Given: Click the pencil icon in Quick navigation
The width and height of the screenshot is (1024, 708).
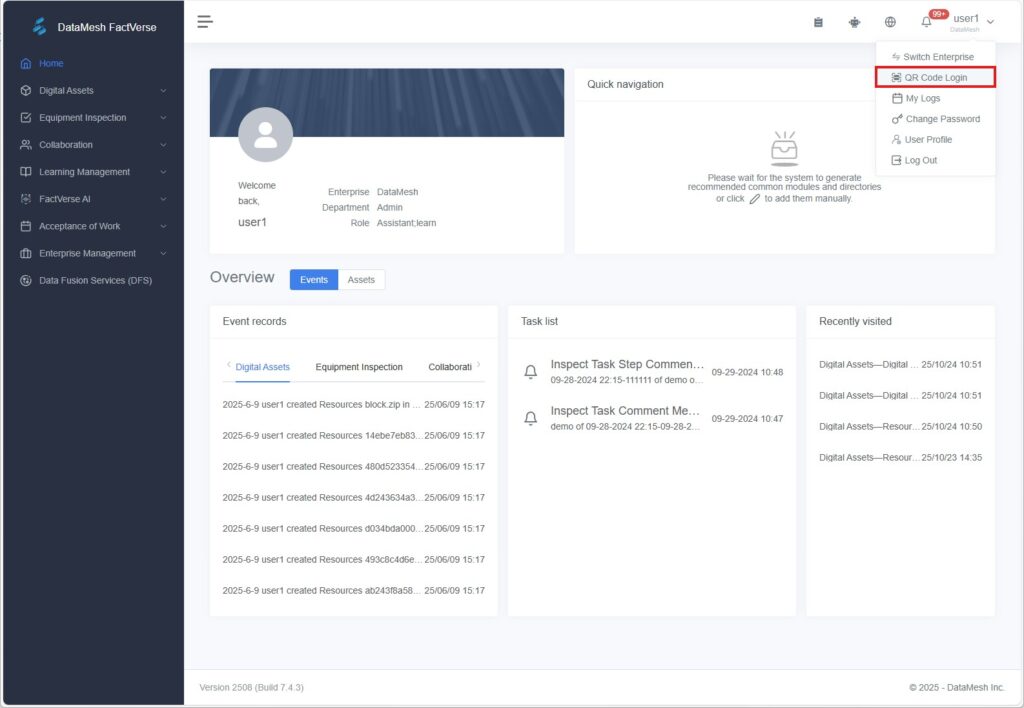Looking at the screenshot, I should [755, 199].
